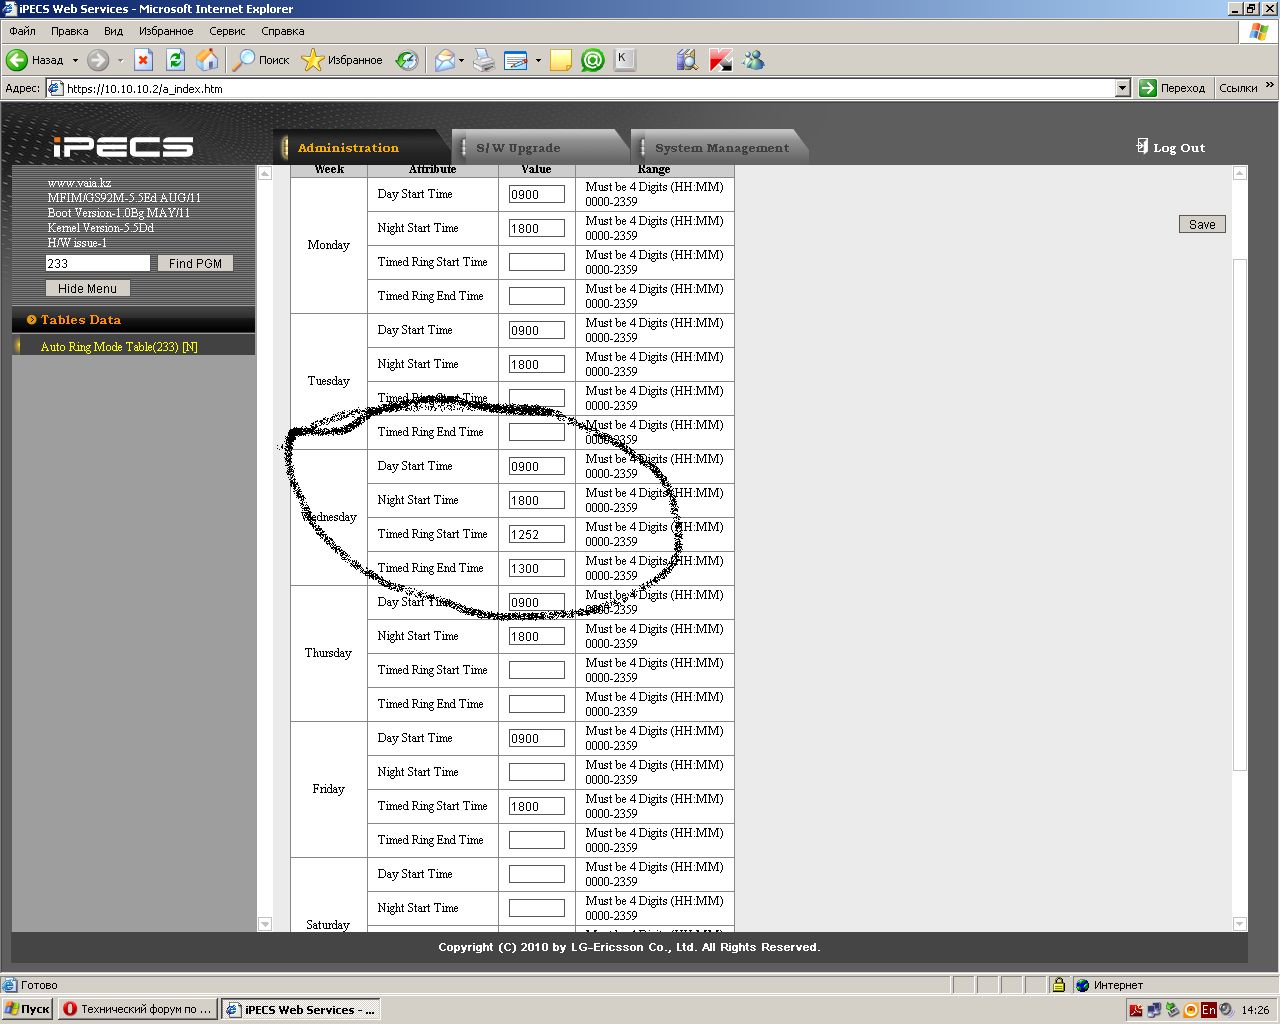Click Wednesday Timed Ring Start Time field
Screen dimensions: 1280x1024
pos(536,534)
